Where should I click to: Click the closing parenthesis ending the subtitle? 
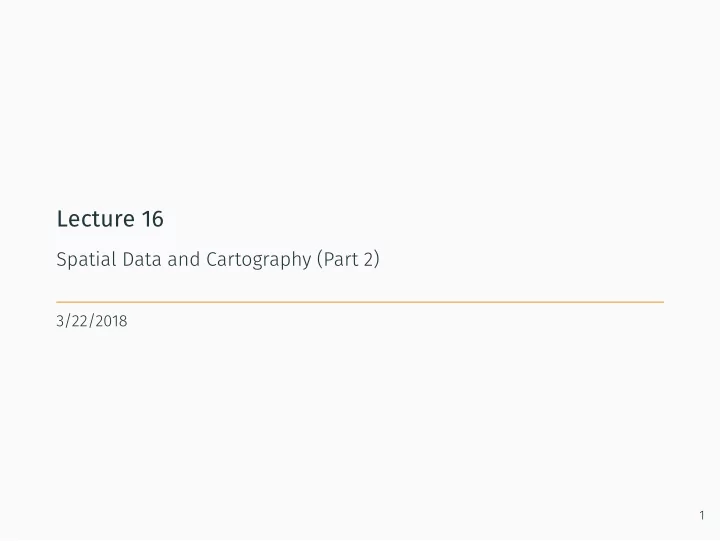377,259
